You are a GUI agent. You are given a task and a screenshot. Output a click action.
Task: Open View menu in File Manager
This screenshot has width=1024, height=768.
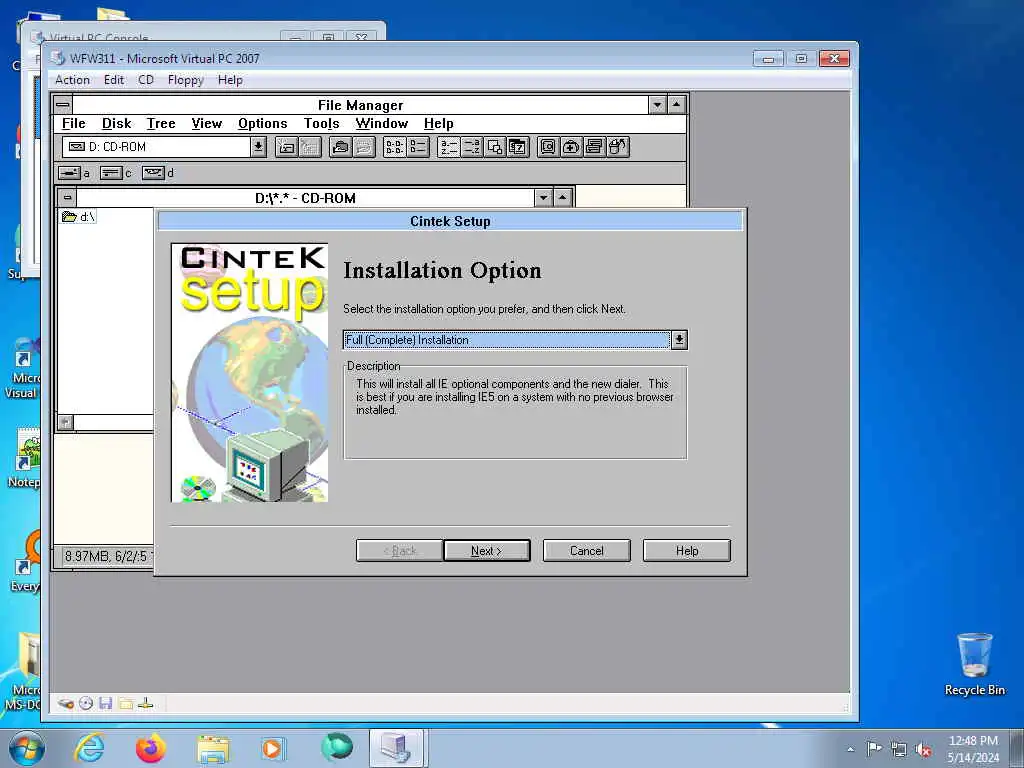pos(206,123)
